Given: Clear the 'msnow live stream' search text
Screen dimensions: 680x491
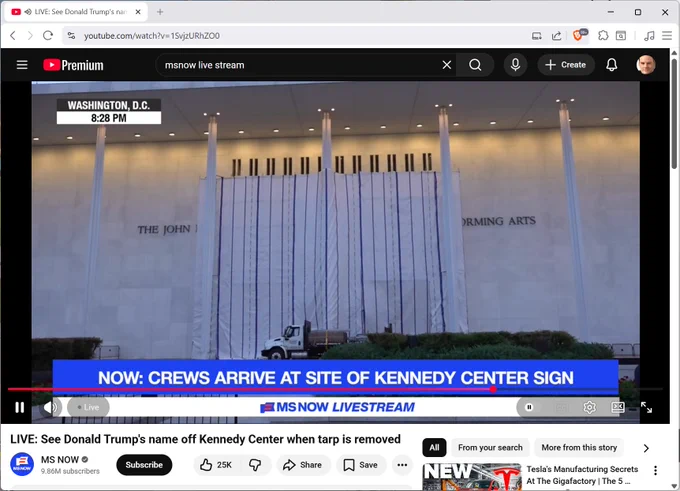Looking at the screenshot, I should click(x=447, y=65).
